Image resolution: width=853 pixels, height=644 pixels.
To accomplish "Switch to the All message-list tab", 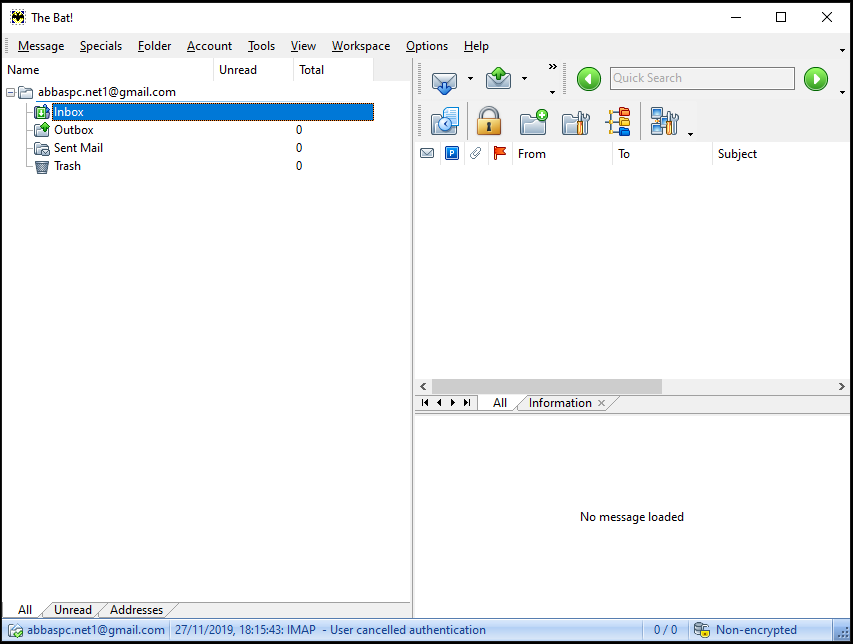I will click(x=499, y=403).
